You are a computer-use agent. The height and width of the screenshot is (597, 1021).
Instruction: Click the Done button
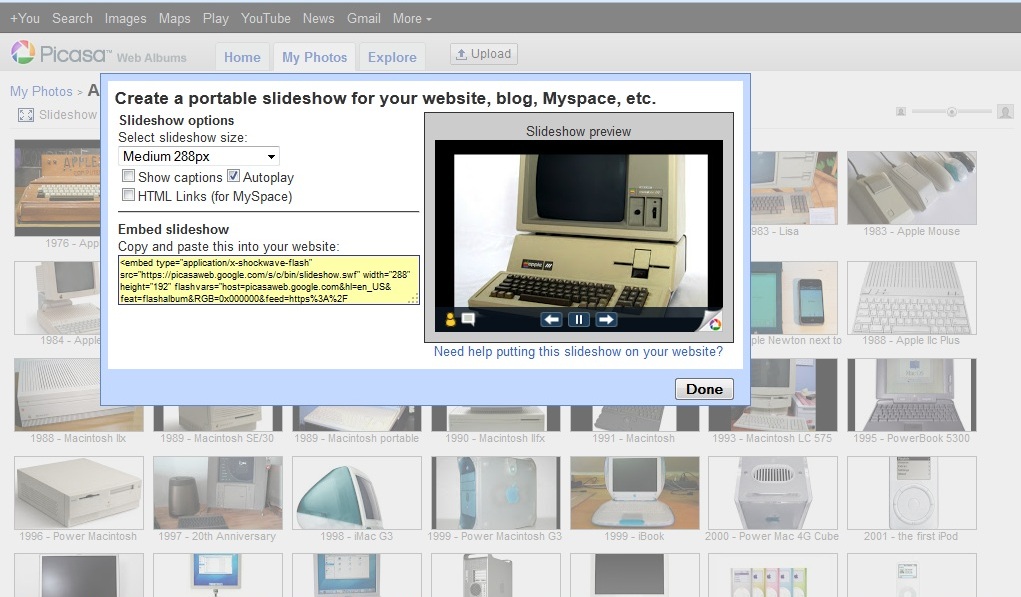[x=704, y=389]
